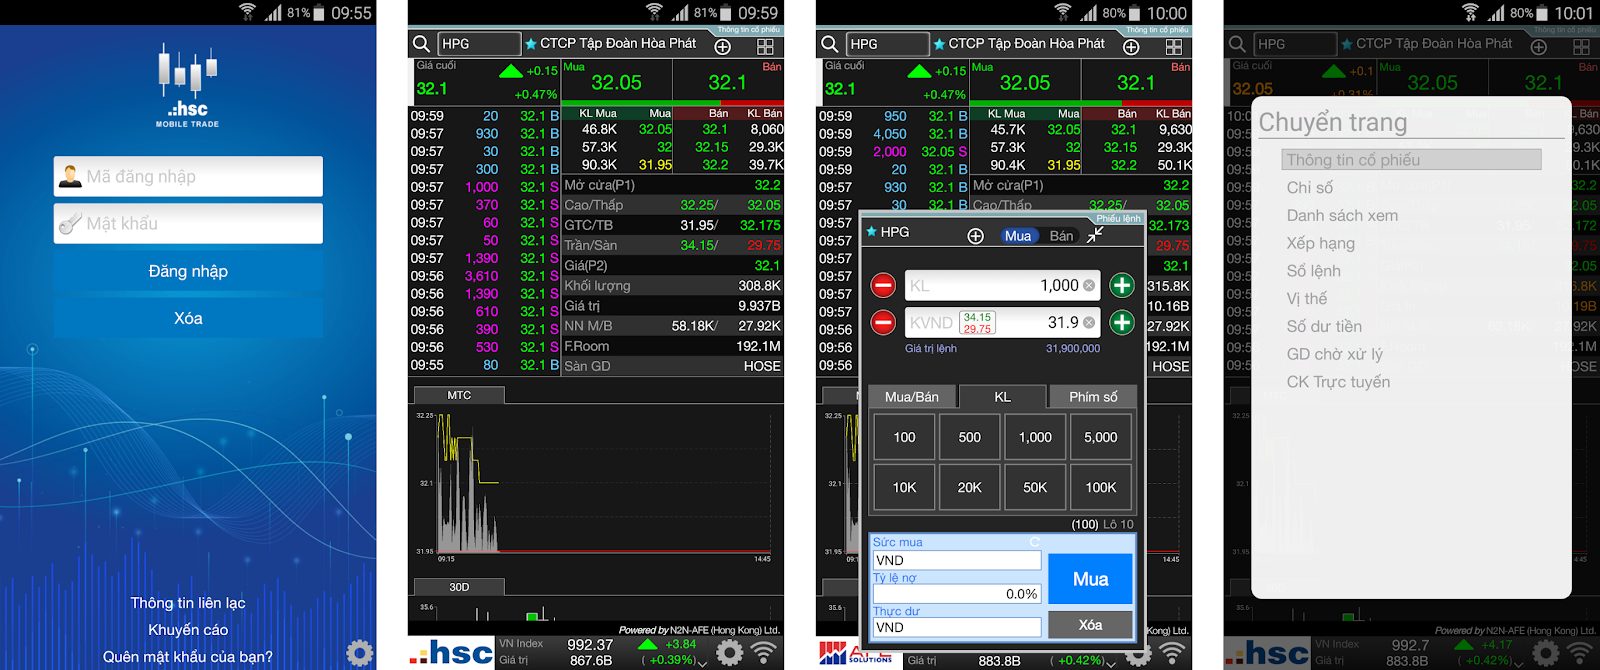Tap favorite star on 09:59 quote screen
Screen dimensions: 1600x670
[531, 44]
